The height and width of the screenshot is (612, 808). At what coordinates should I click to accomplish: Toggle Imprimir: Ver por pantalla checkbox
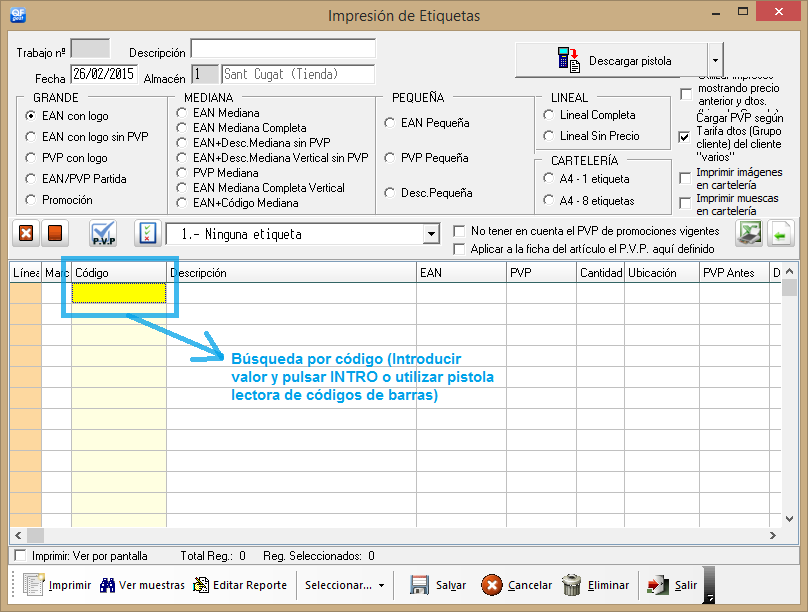coord(21,555)
